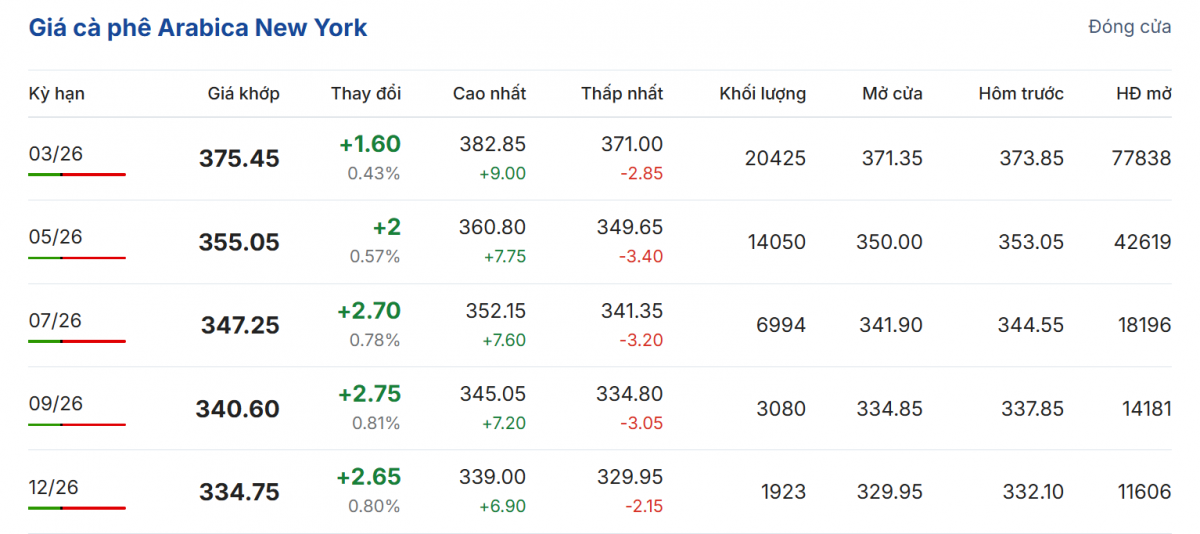Screen dimensions: 1200x534
Task: Select the 05/26 contract term
Action: 56,237
